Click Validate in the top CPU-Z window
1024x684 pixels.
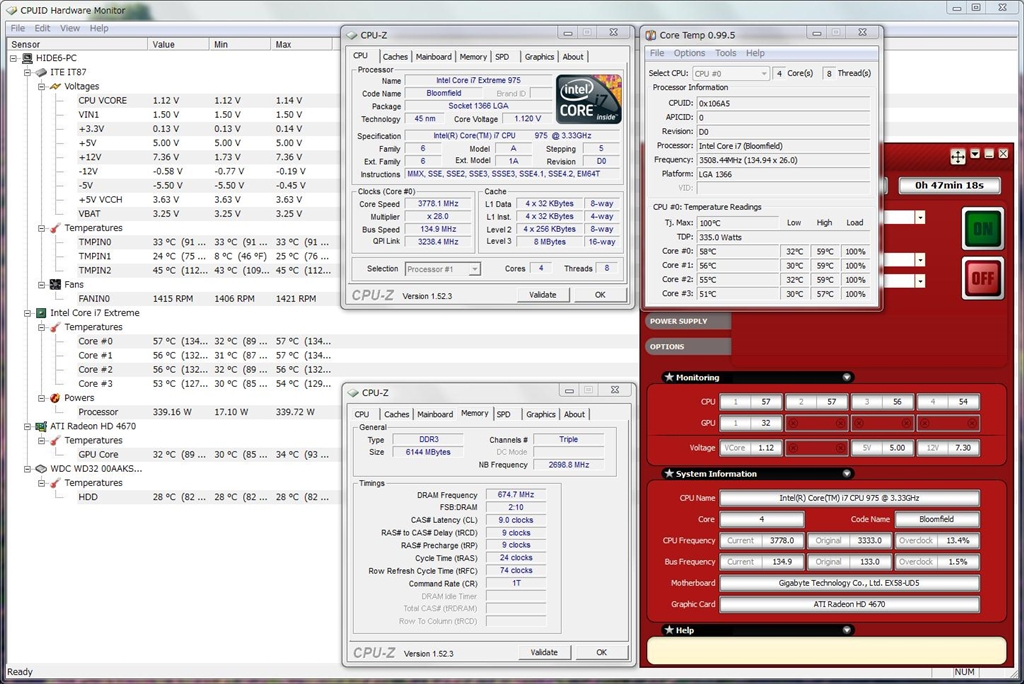[543, 295]
